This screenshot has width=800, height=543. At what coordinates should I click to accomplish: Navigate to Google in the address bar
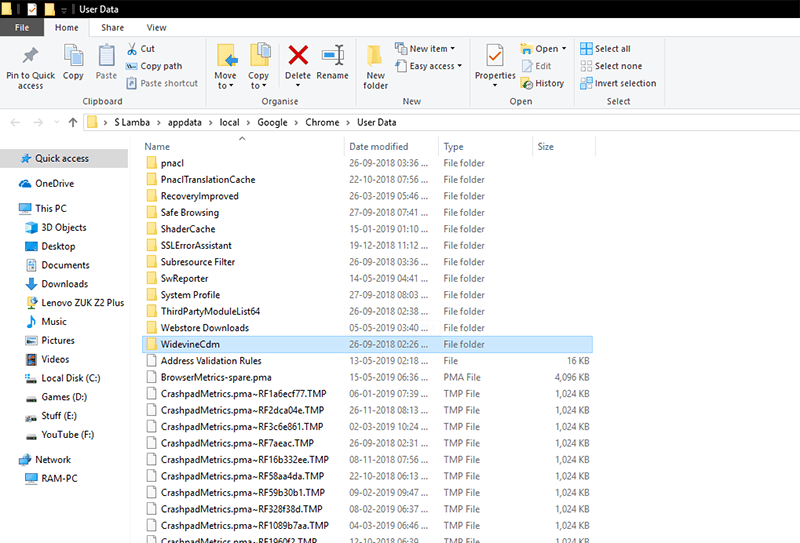[272, 122]
